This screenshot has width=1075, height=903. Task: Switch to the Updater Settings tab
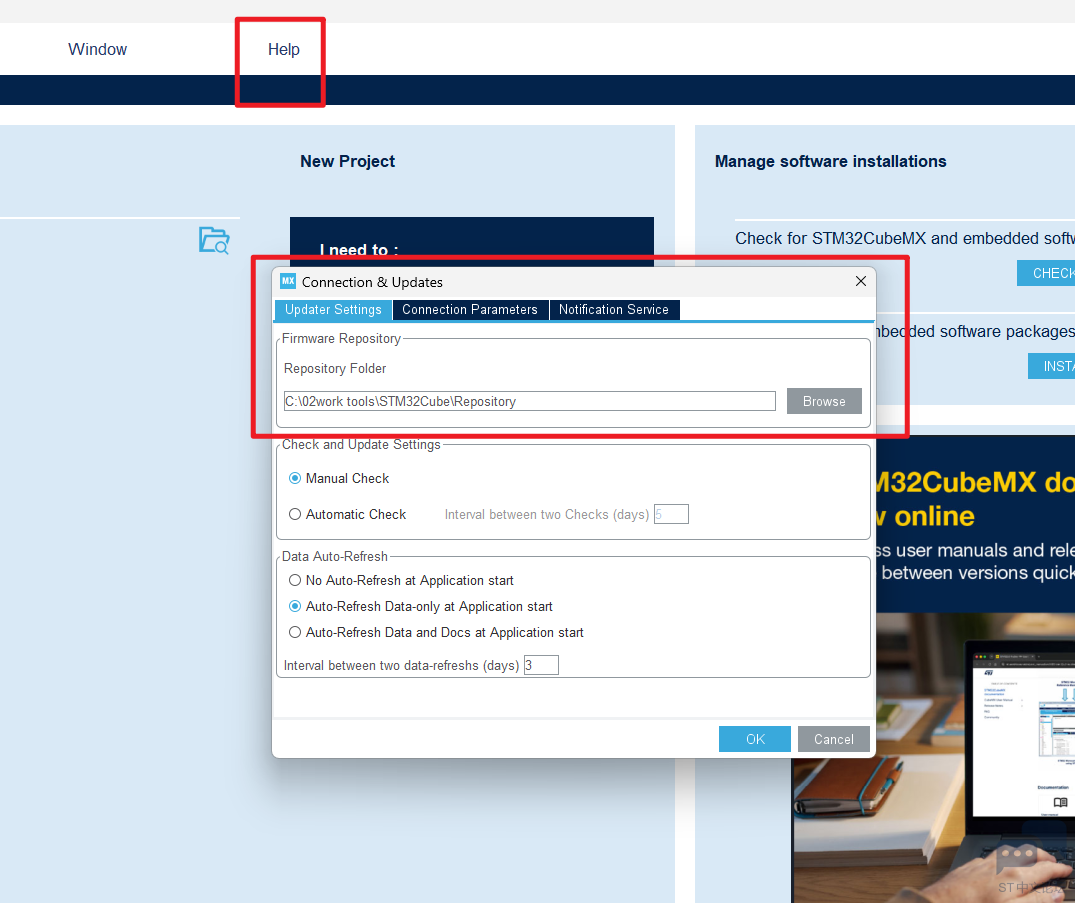pos(333,310)
